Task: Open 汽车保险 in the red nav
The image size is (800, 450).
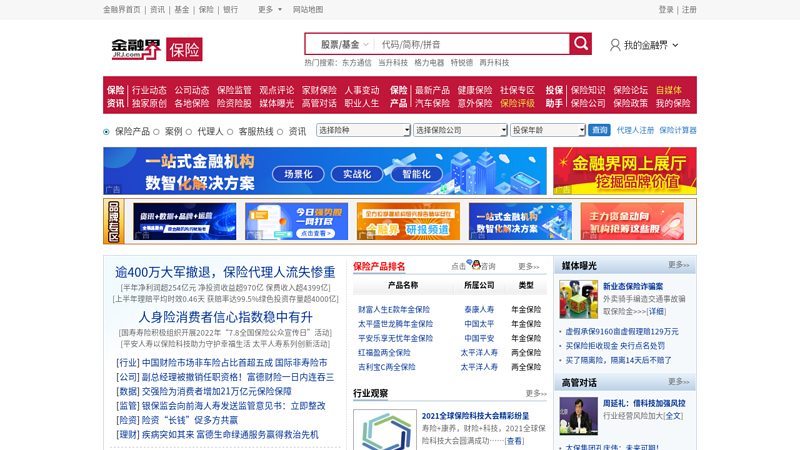Action: tap(432, 103)
